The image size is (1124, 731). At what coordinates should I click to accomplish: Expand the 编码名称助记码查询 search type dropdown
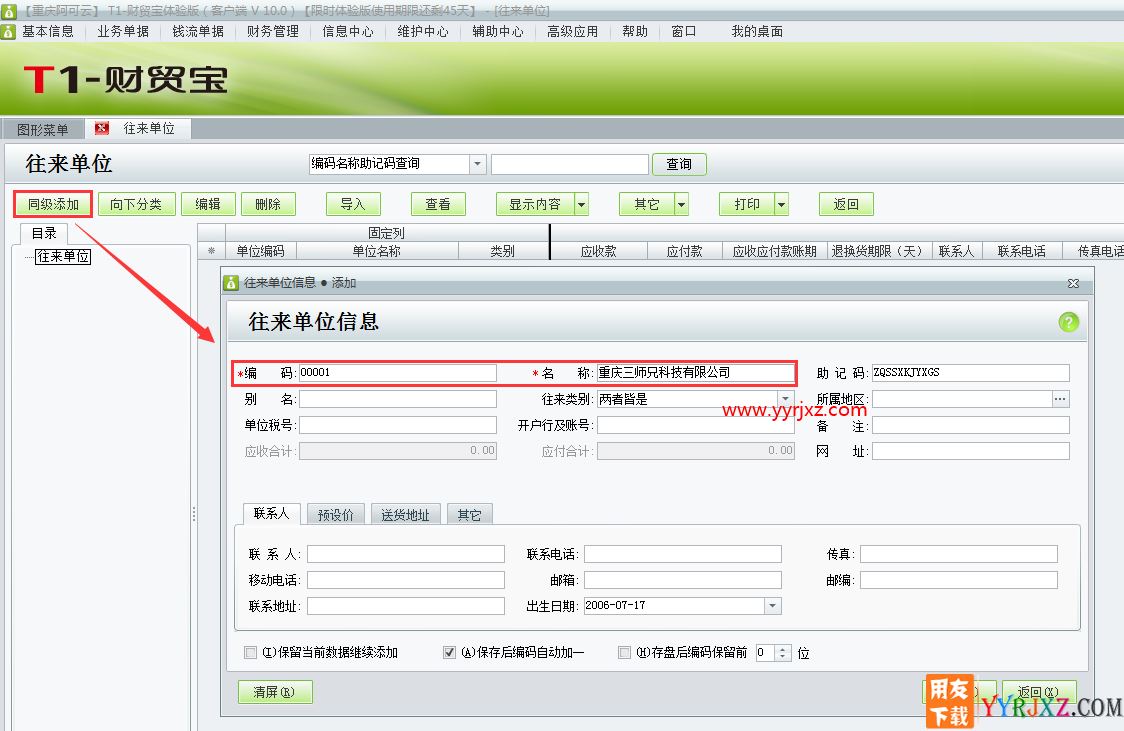(x=477, y=164)
